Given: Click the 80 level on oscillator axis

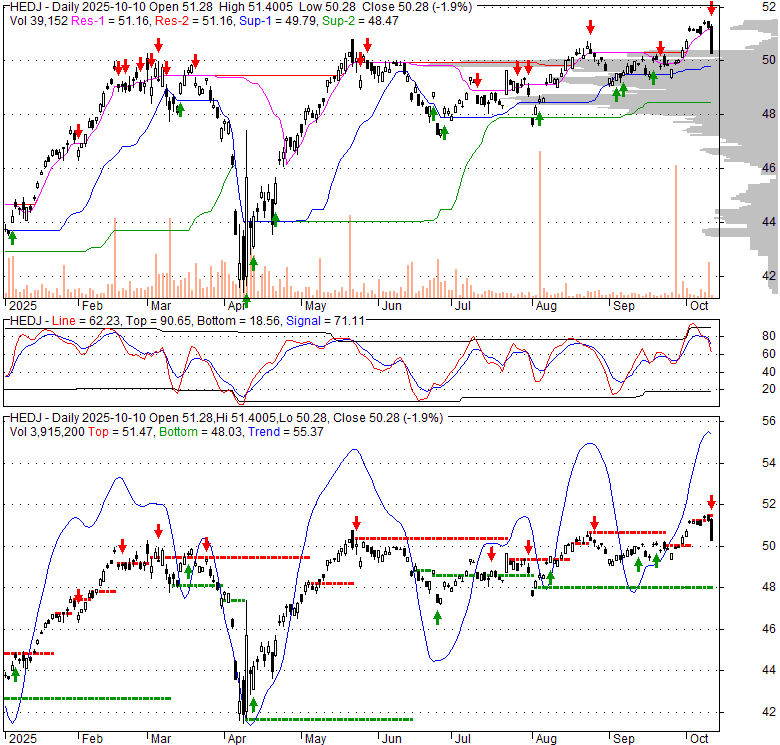Looking at the screenshot, I should pyautogui.click(x=769, y=336).
